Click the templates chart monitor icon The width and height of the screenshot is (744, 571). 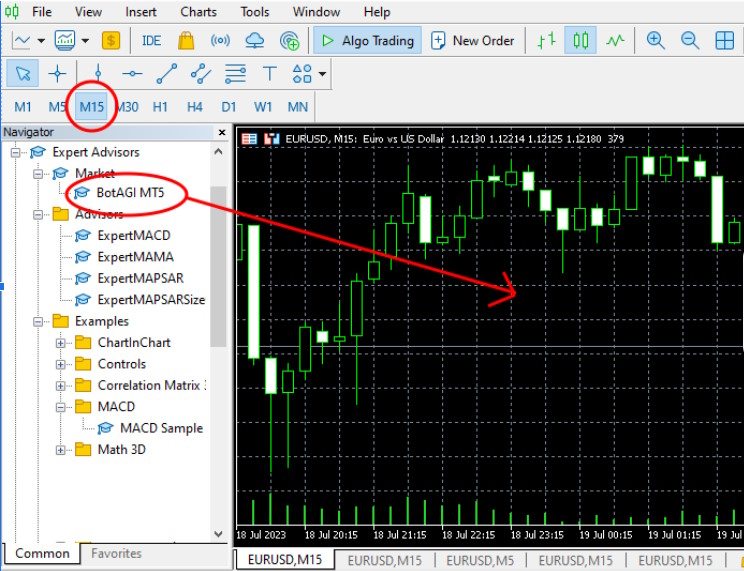65,40
